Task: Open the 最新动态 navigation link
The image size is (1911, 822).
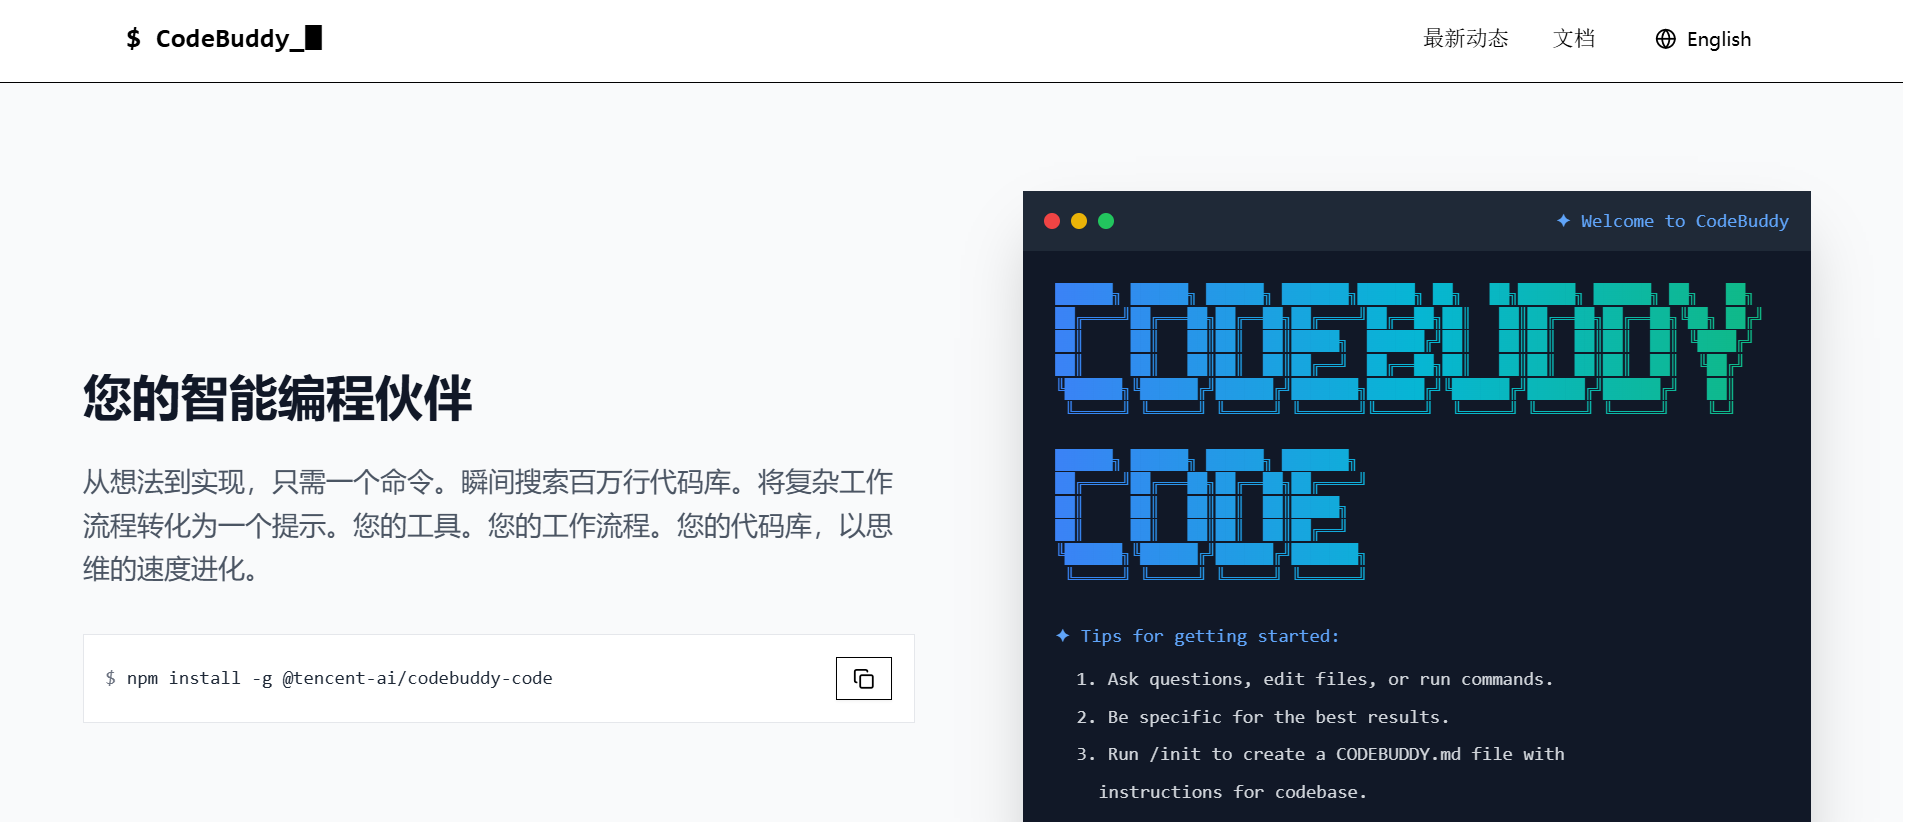Action: [x=1466, y=39]
